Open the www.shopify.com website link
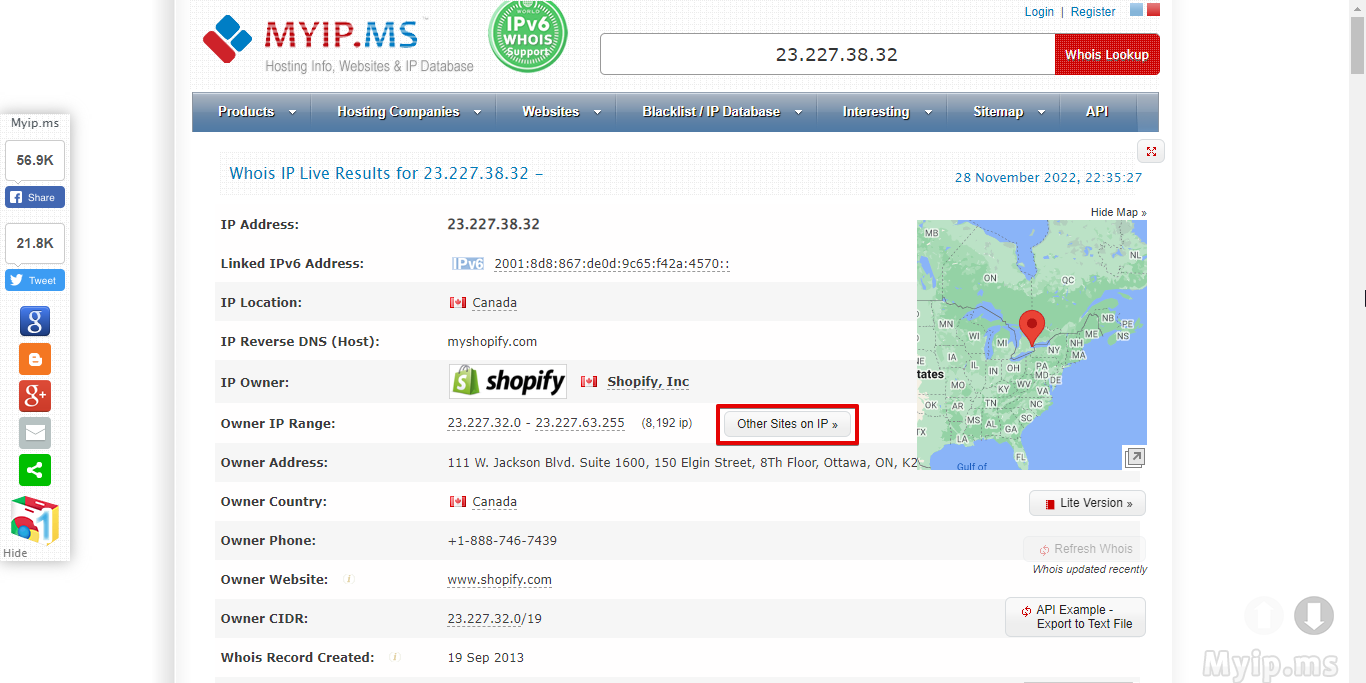This screenshot has height=683, width=1366. tap(499, 580)
